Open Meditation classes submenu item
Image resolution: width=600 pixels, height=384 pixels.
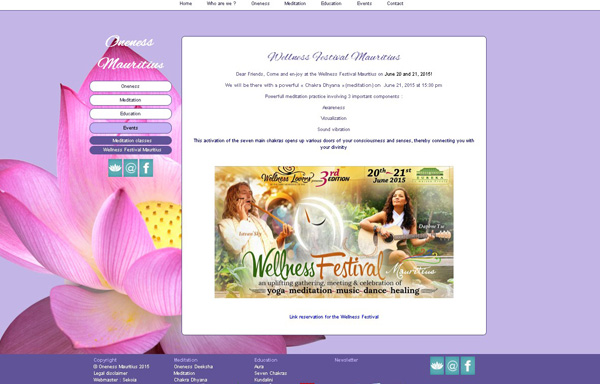130,140
